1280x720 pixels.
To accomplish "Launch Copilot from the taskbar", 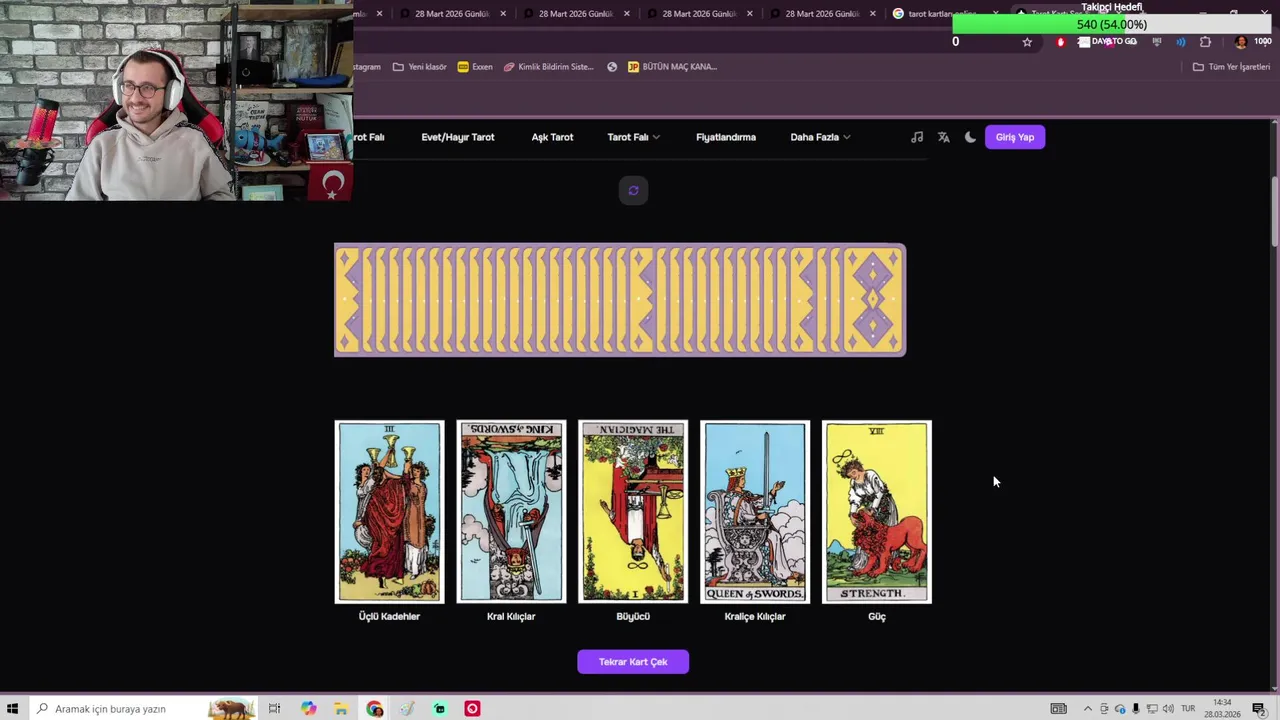I will (308, 709).
